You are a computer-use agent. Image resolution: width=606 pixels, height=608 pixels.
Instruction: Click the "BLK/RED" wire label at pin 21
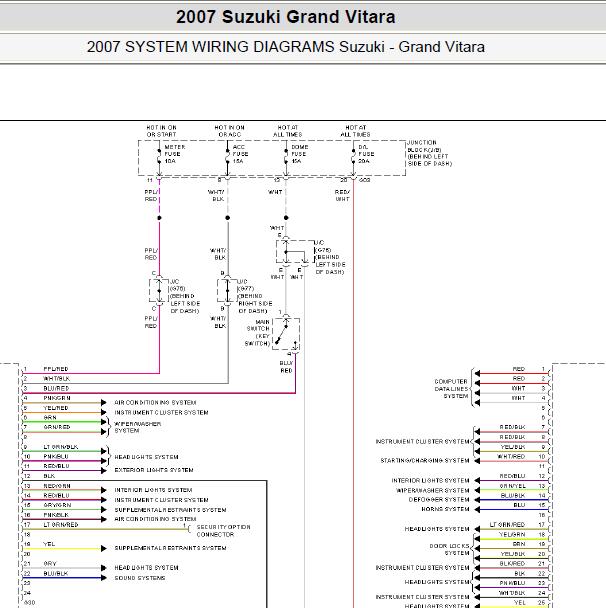click(x=513, y=563)
